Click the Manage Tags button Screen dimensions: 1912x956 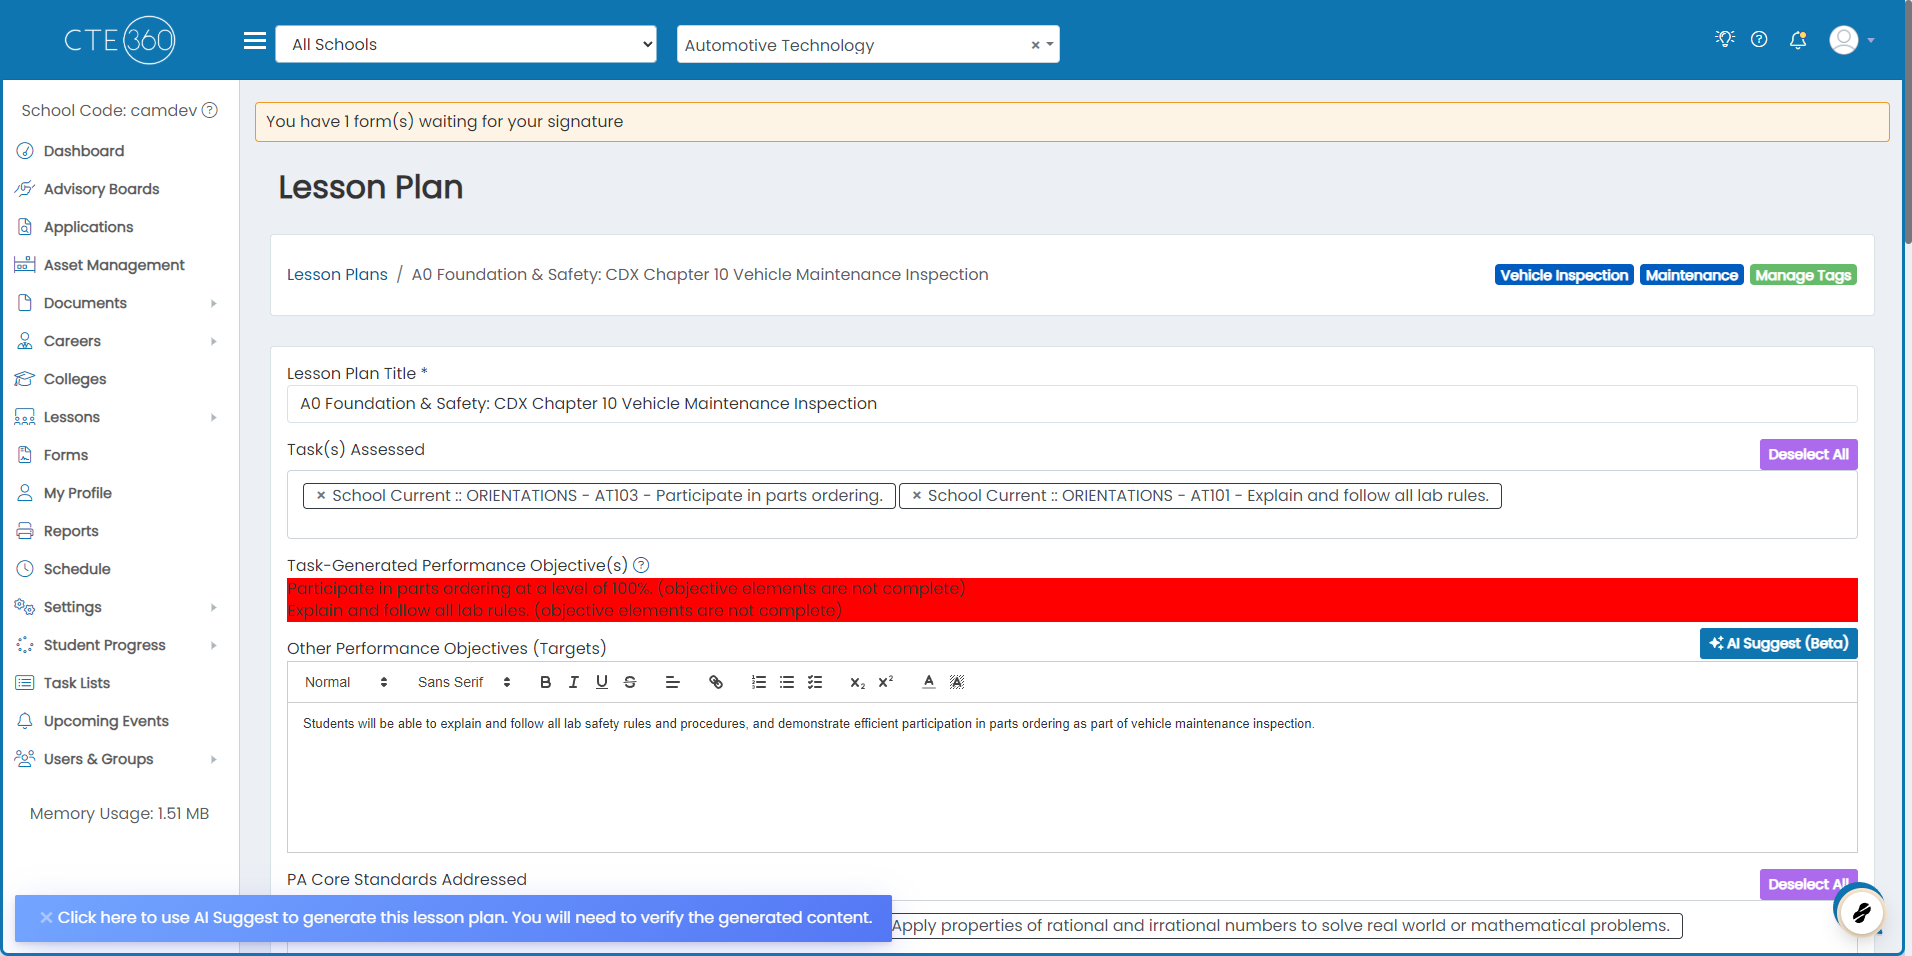point(1803,275)
